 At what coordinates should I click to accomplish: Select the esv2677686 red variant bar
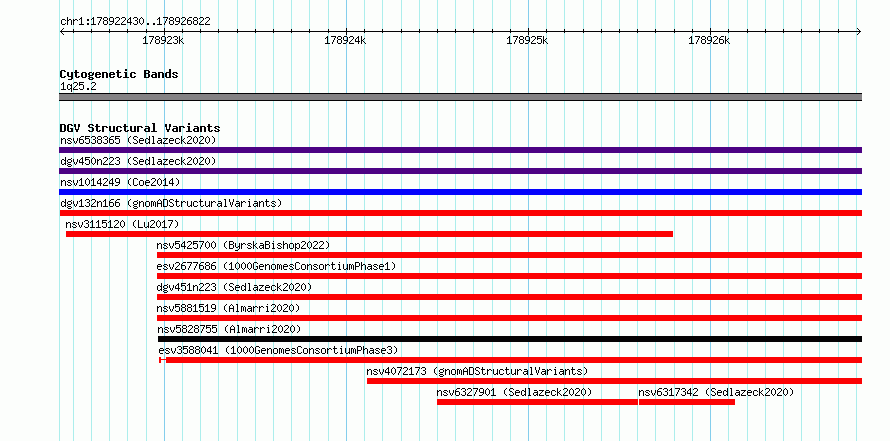click(x=510, y=276)
